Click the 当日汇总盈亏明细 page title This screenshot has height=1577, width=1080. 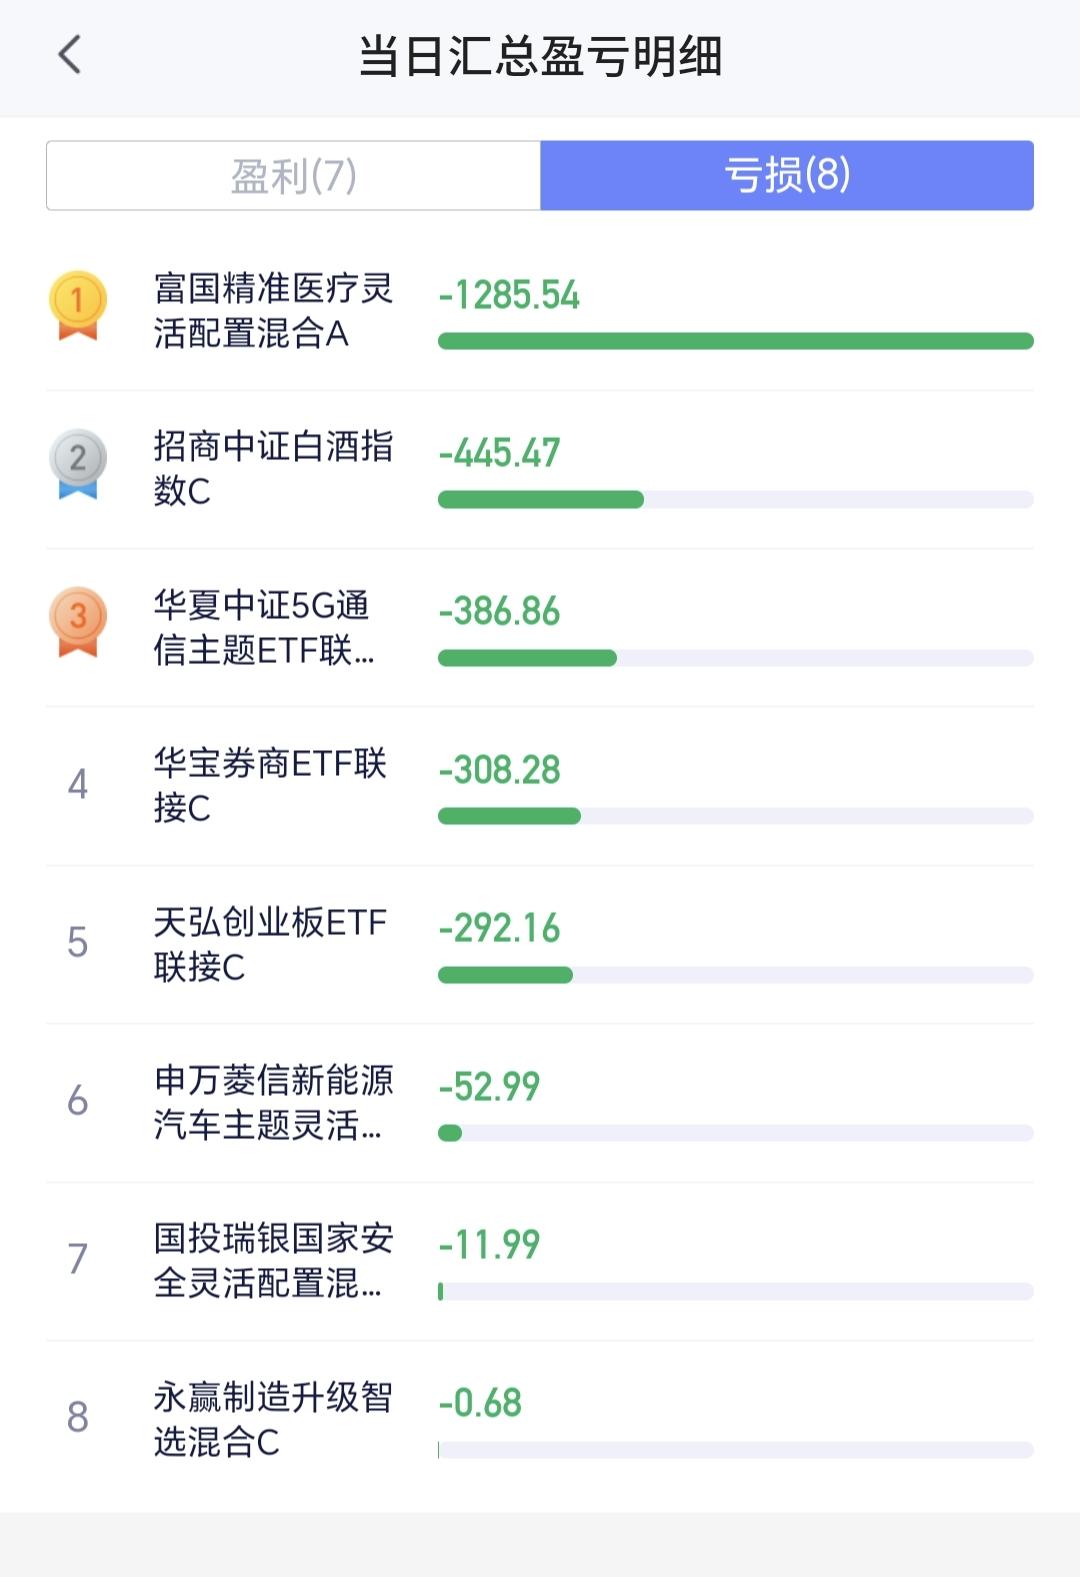[x=540, y=56]
